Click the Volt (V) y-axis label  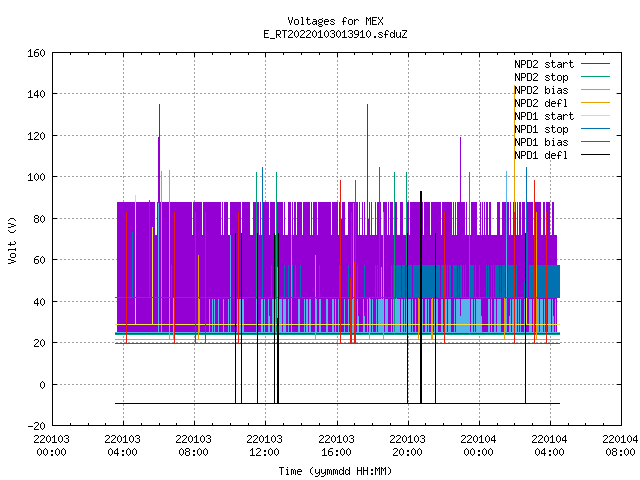tap(12, 241)
